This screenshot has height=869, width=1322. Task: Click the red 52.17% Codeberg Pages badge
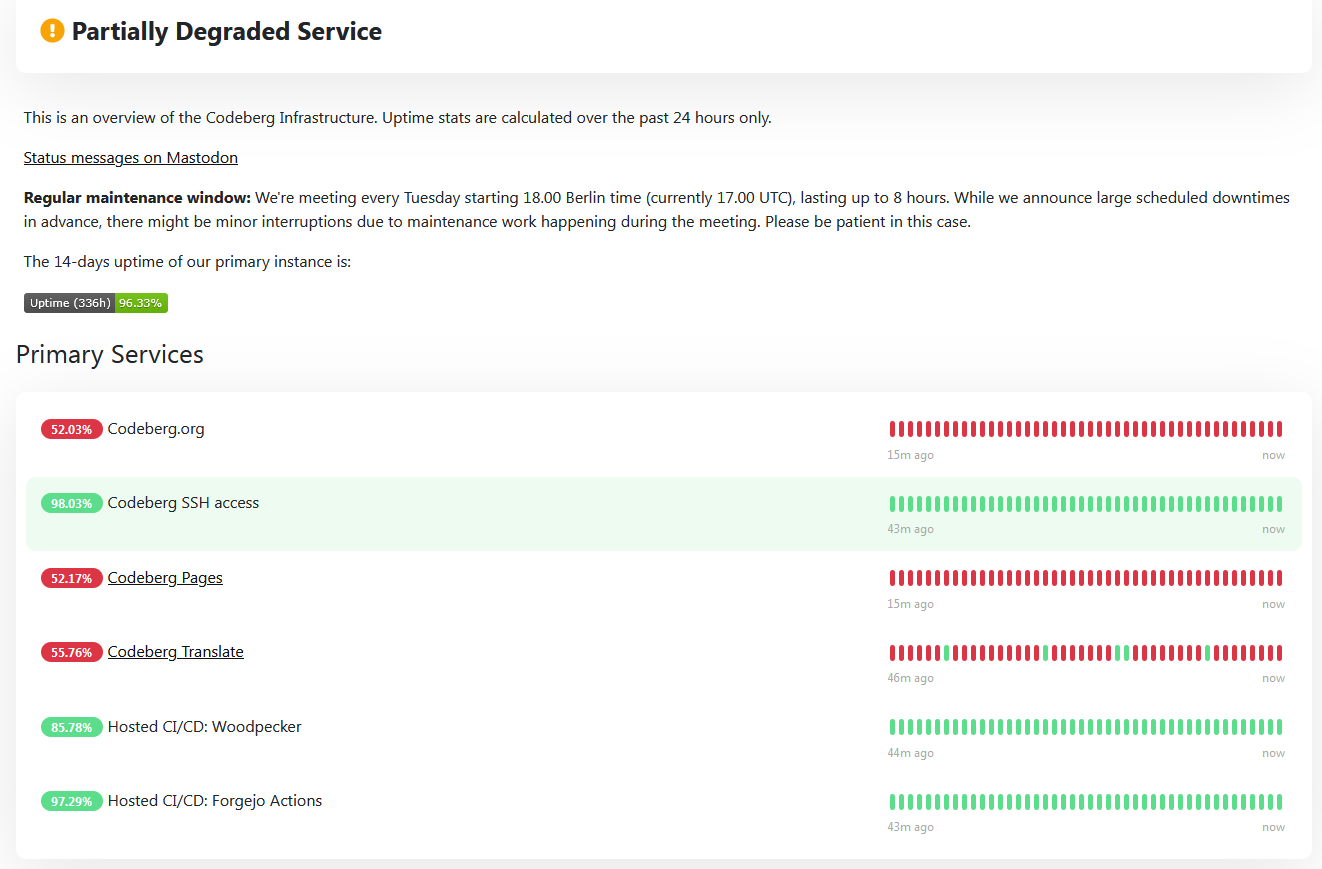coord(71,578)
